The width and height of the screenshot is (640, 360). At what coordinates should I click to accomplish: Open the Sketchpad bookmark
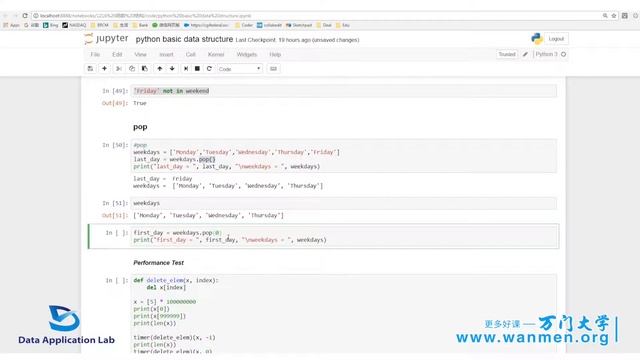(299, 25)
